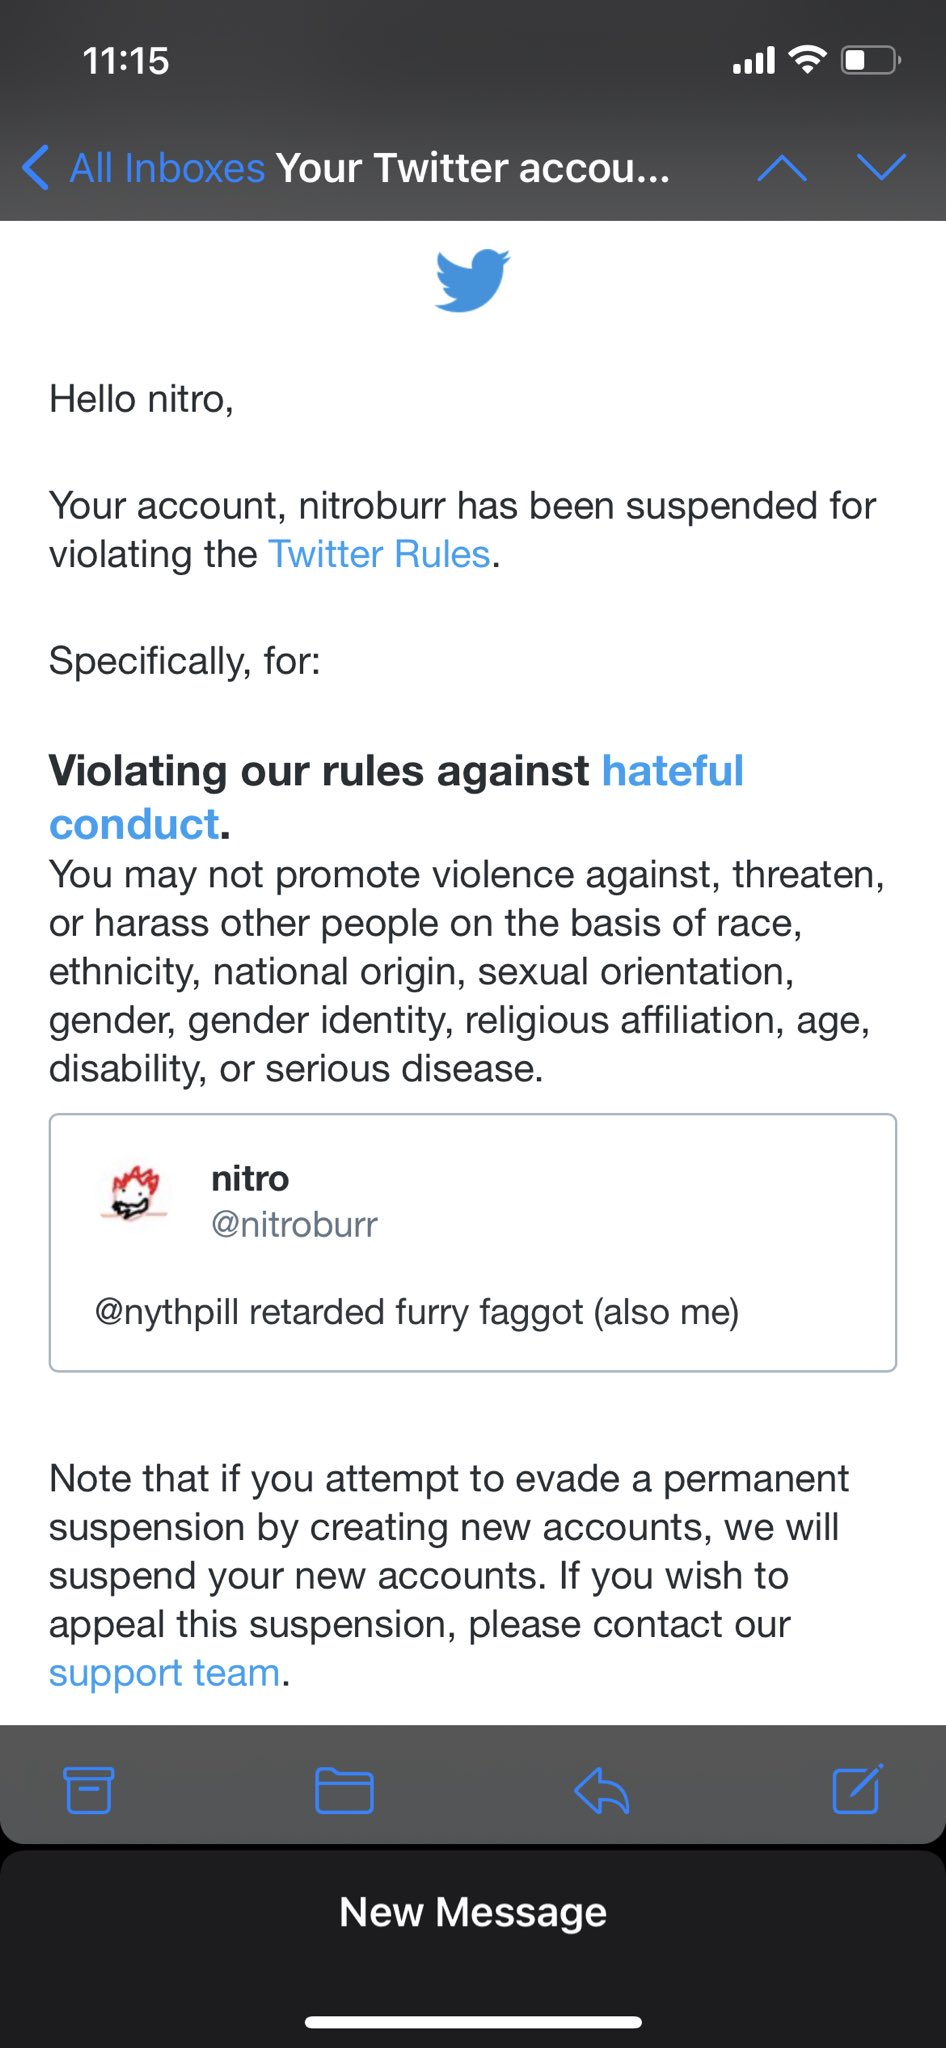Click the Wi-Fi status icon
This screenshot has width=946, height=2048.
click(807, 60)
